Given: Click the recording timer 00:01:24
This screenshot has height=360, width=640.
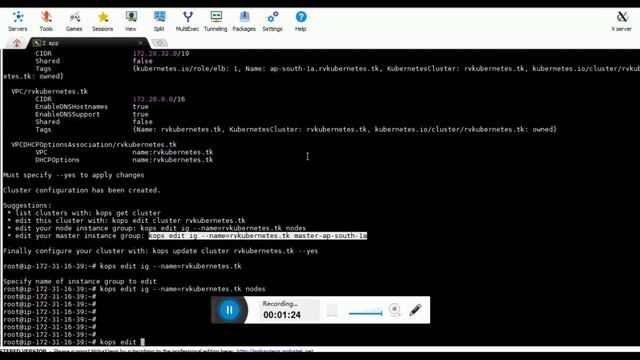Looking at the screenshot, I should point(282,315).
